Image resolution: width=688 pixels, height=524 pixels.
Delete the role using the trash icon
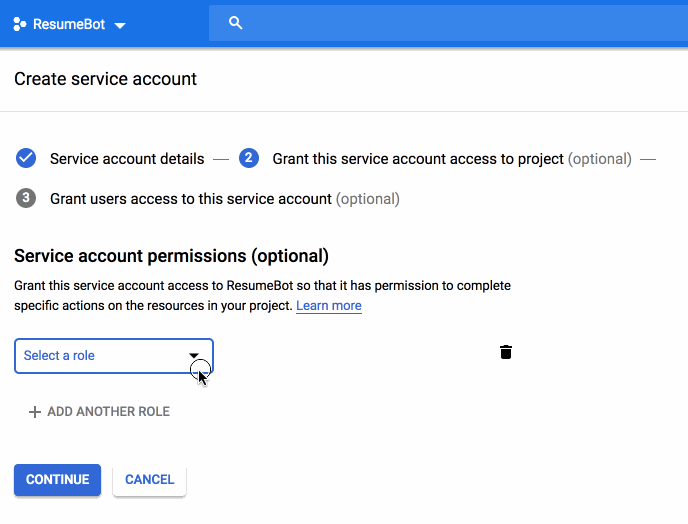(x=506, y=351)
